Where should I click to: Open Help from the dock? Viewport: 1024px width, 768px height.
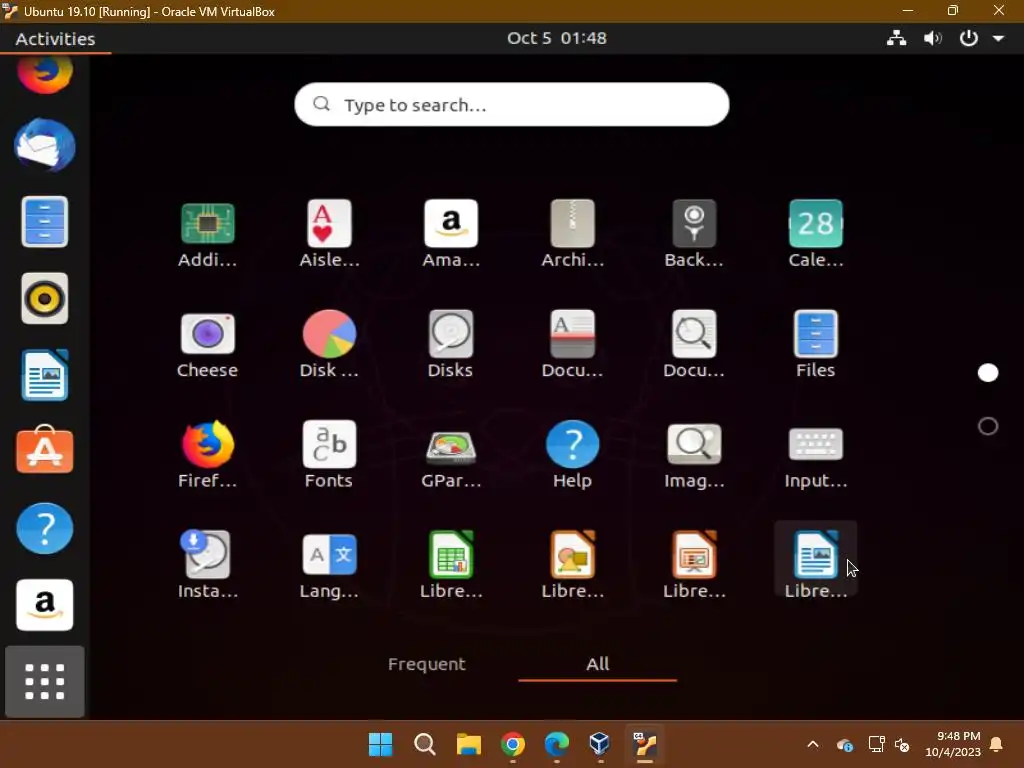44,528
